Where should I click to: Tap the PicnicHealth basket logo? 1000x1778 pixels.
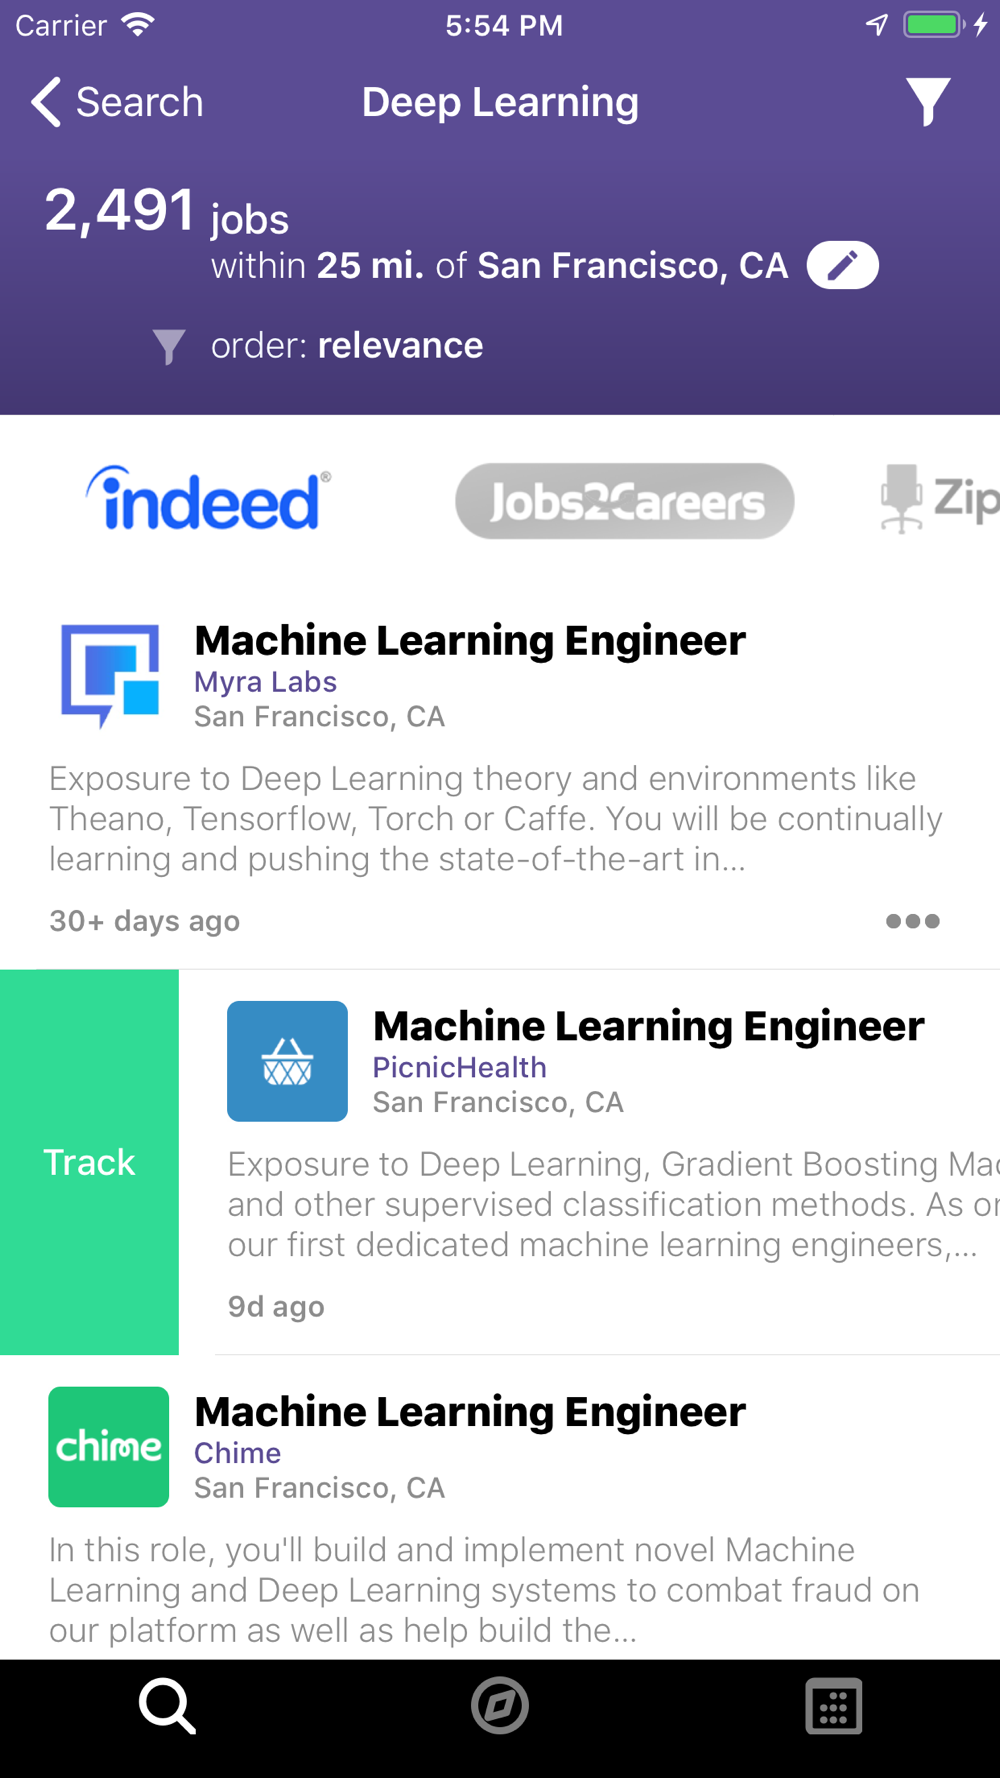click(287, 1061)
